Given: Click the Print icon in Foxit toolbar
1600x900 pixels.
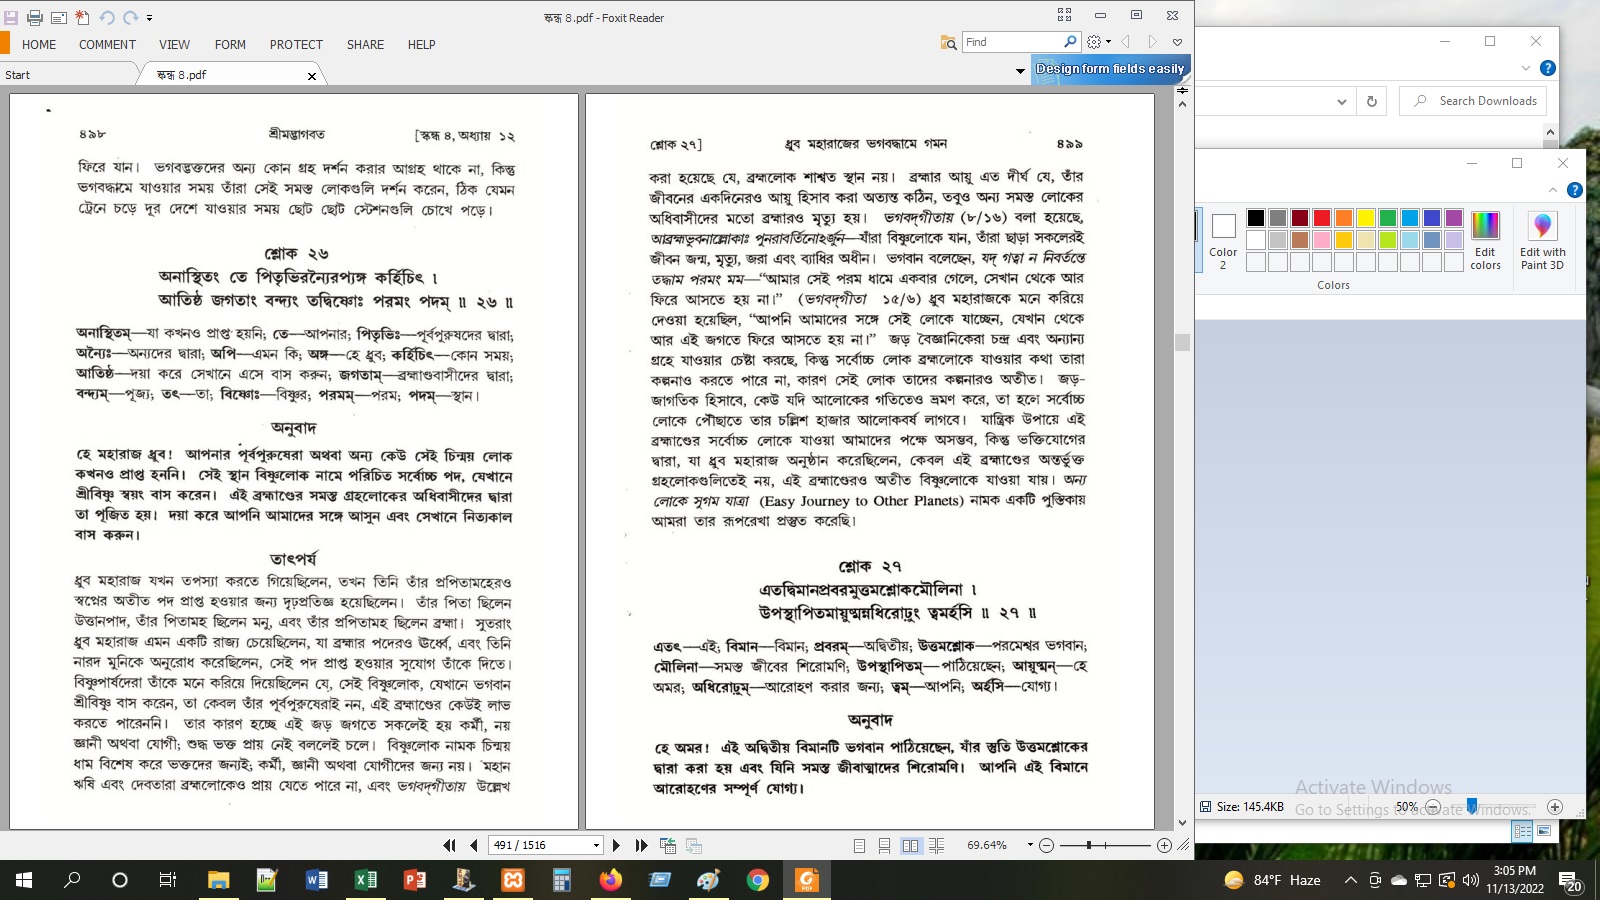Looking at the screenshot, I should click(35, 18).
